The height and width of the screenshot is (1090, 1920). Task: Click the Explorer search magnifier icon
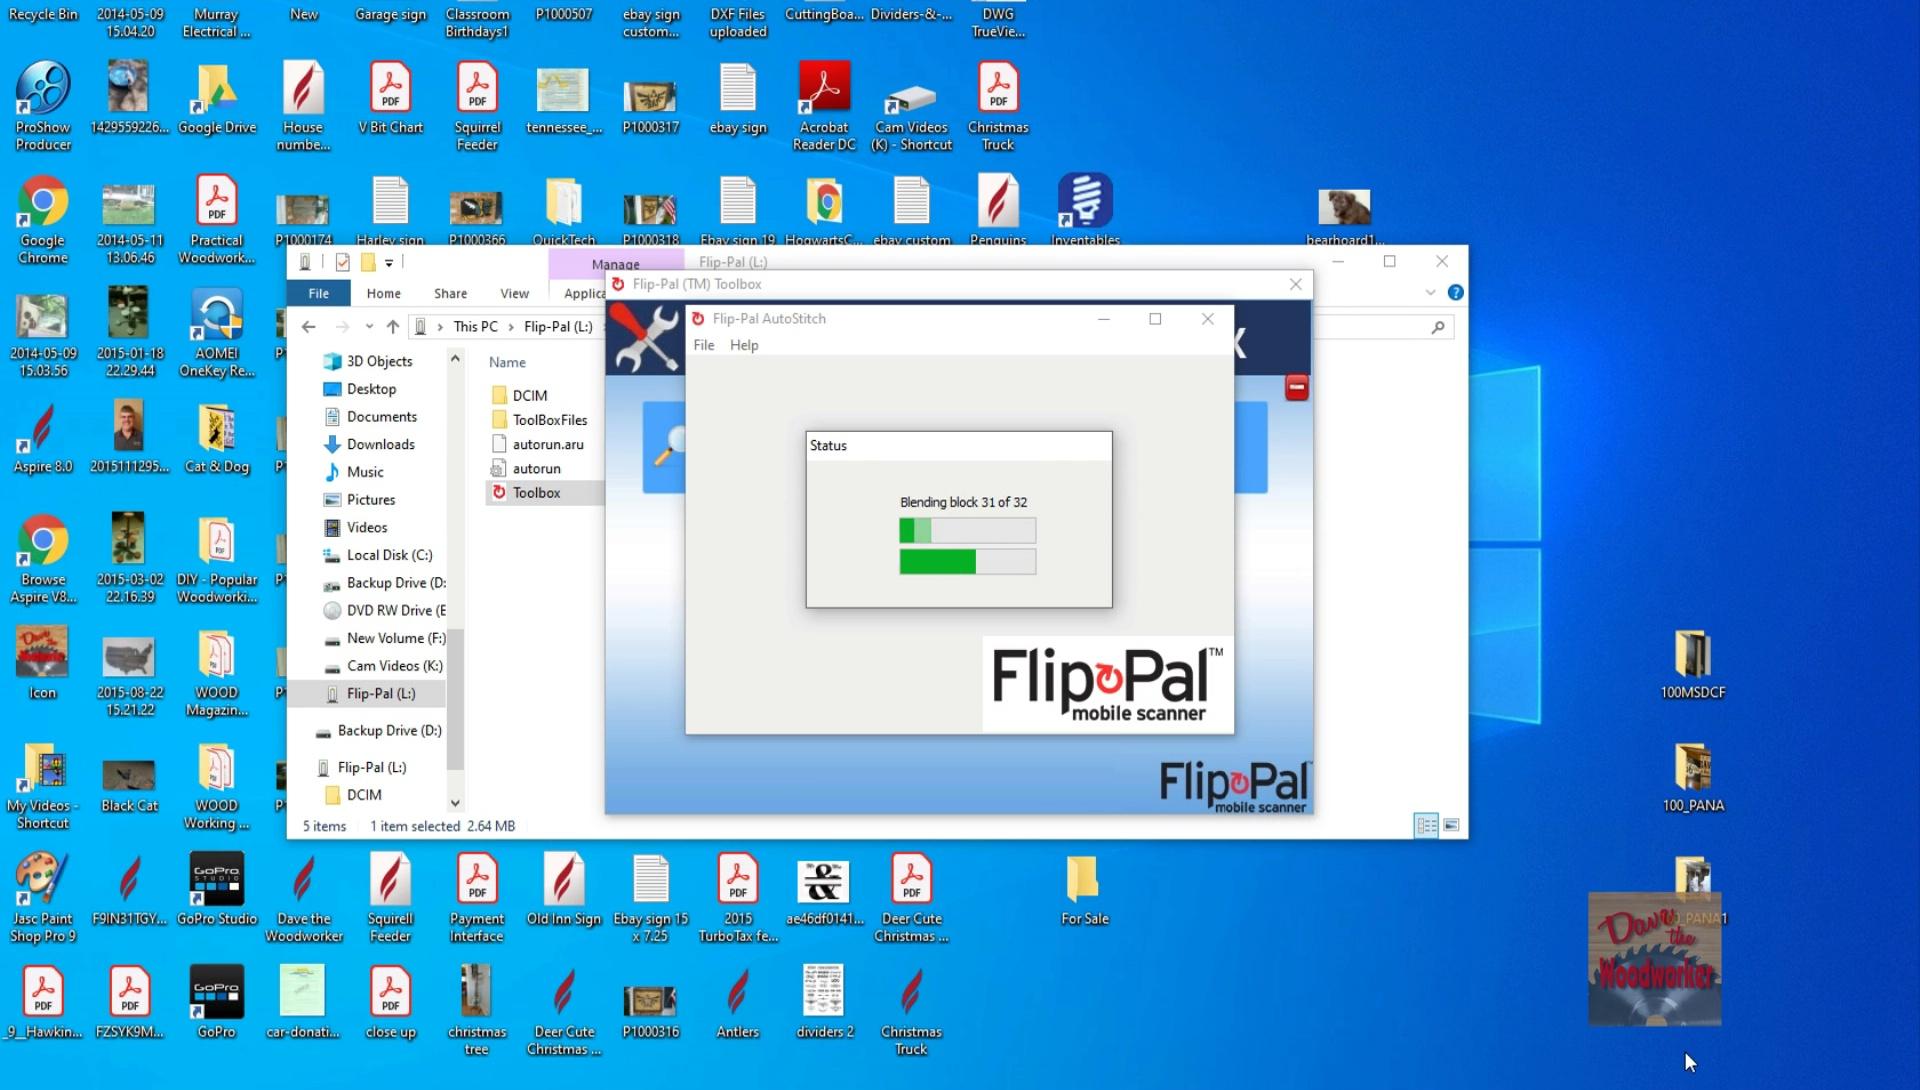click(x=1437, y=327)
